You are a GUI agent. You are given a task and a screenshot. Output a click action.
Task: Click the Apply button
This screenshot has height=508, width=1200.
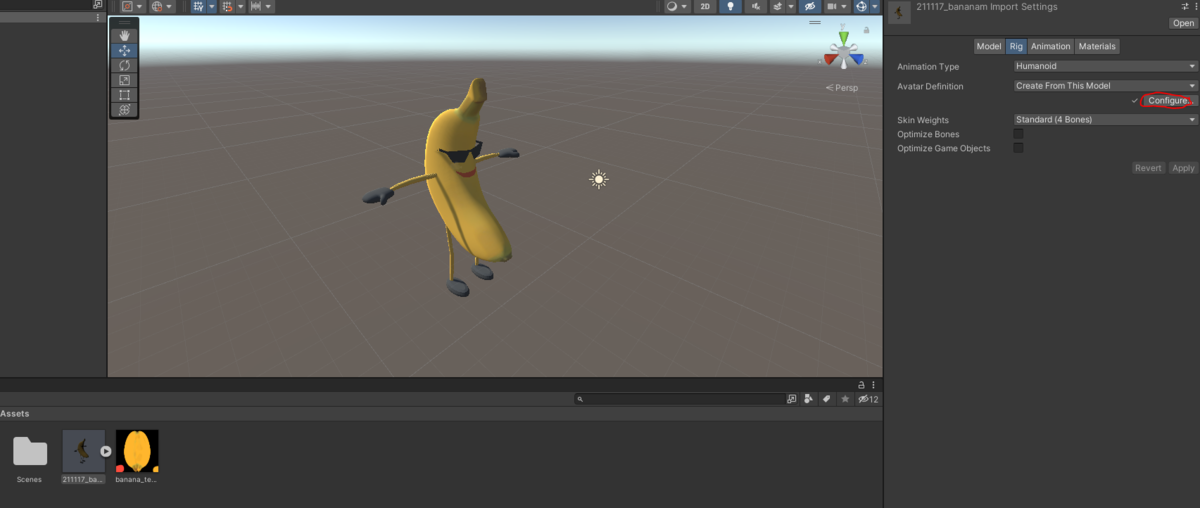[1183, 168]
